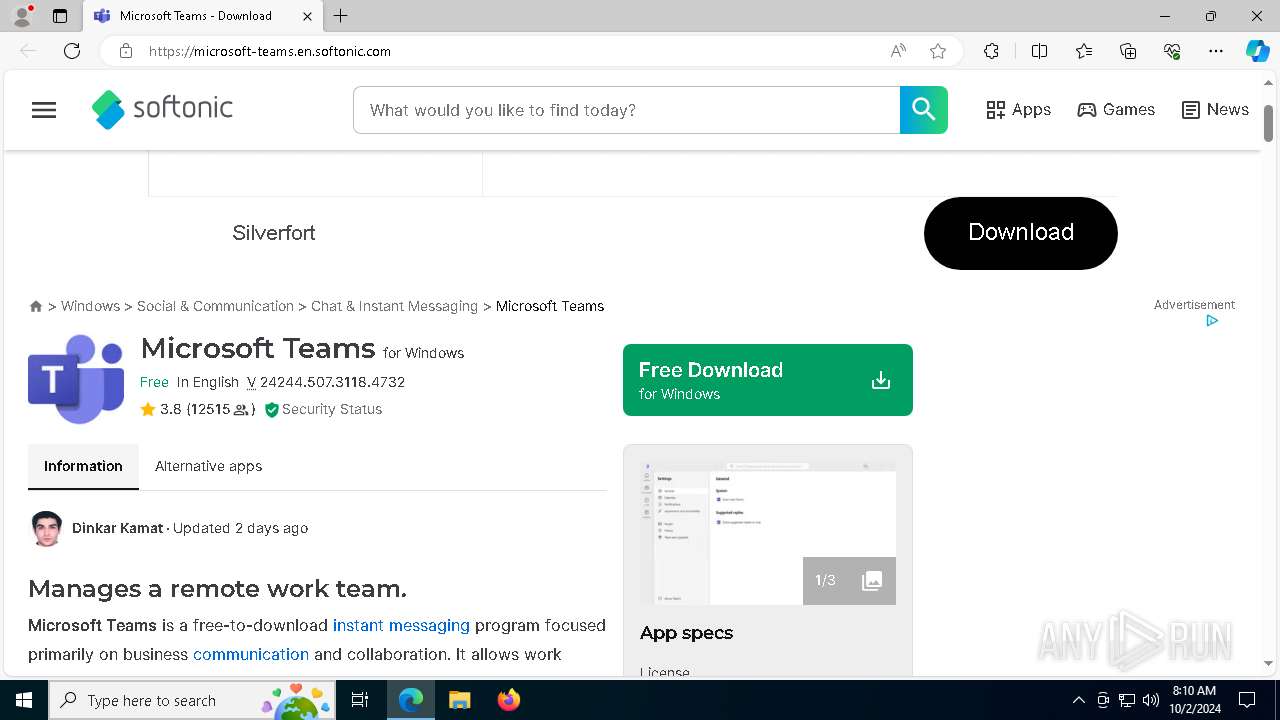Open the Apps section
1280x720 pixels.
pos(1018,110)
